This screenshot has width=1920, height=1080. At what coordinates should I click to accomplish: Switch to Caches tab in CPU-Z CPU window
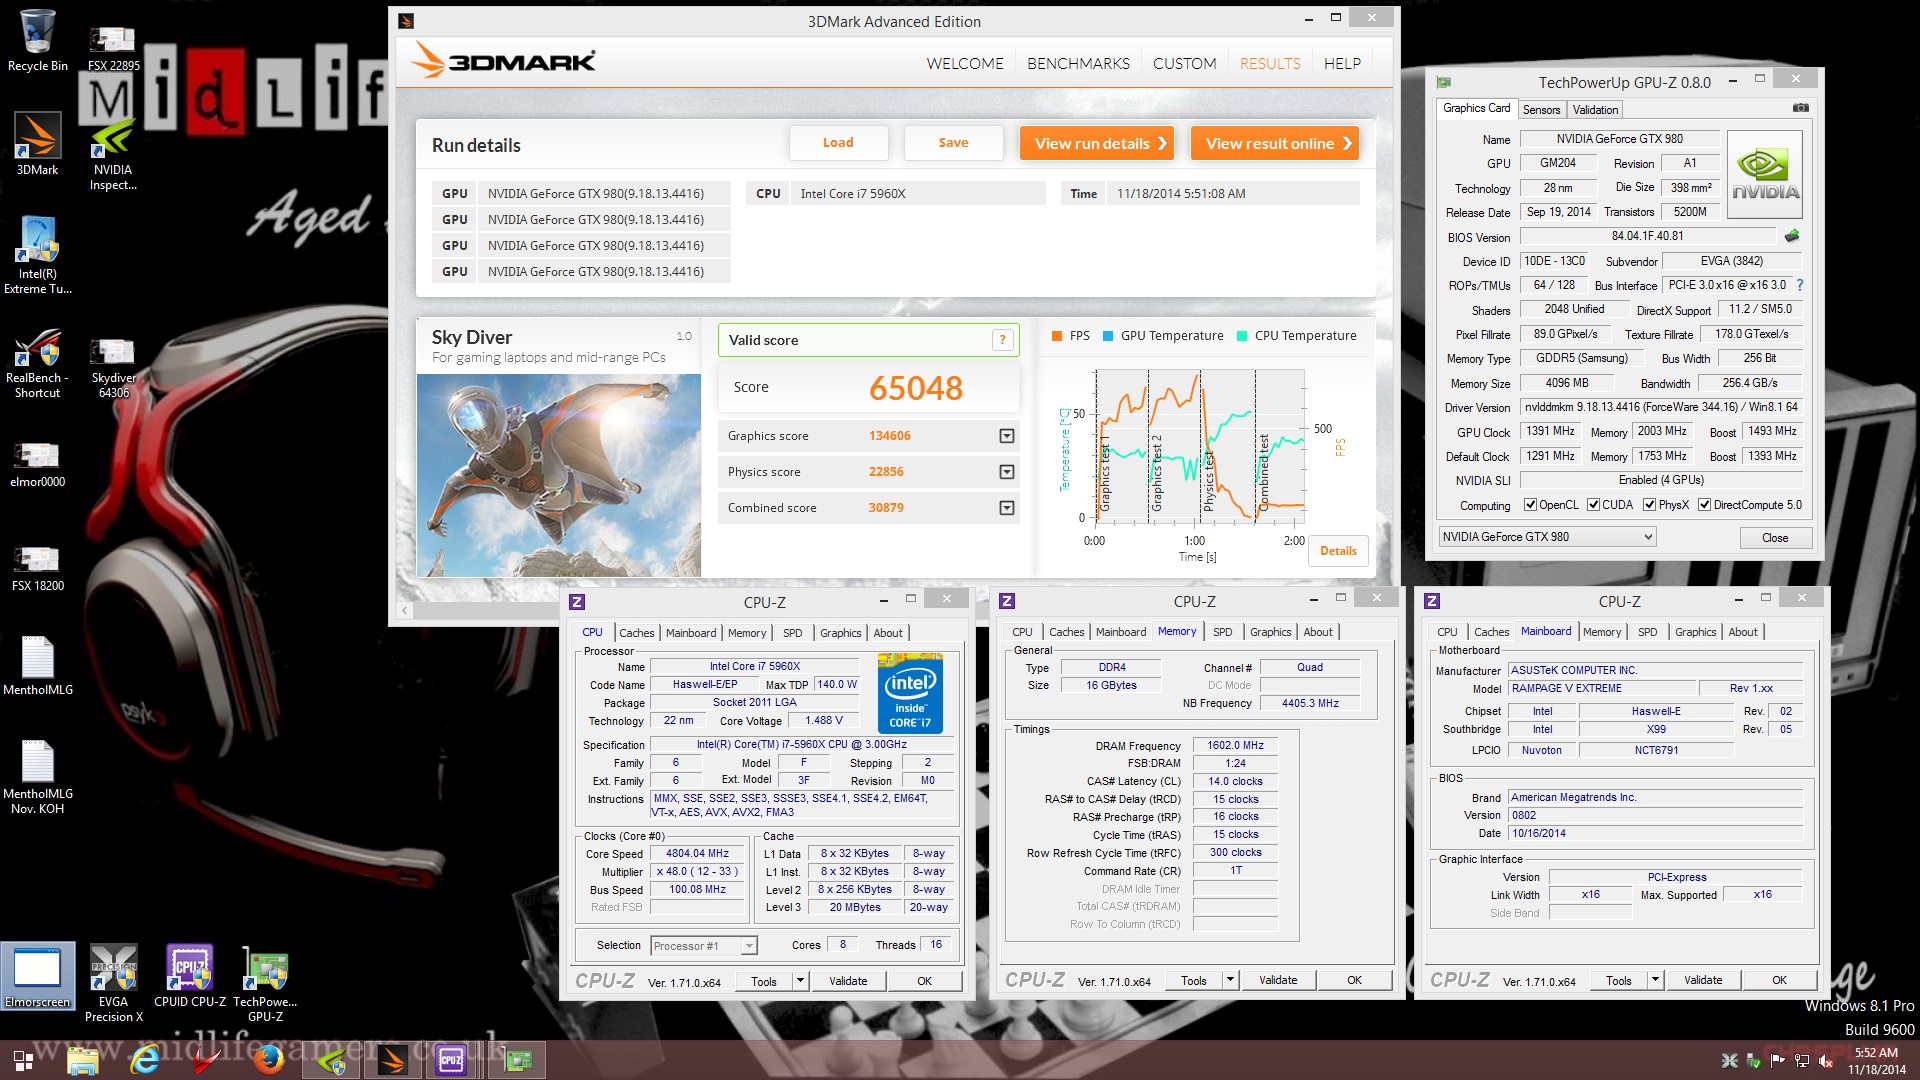click(636, 633)
